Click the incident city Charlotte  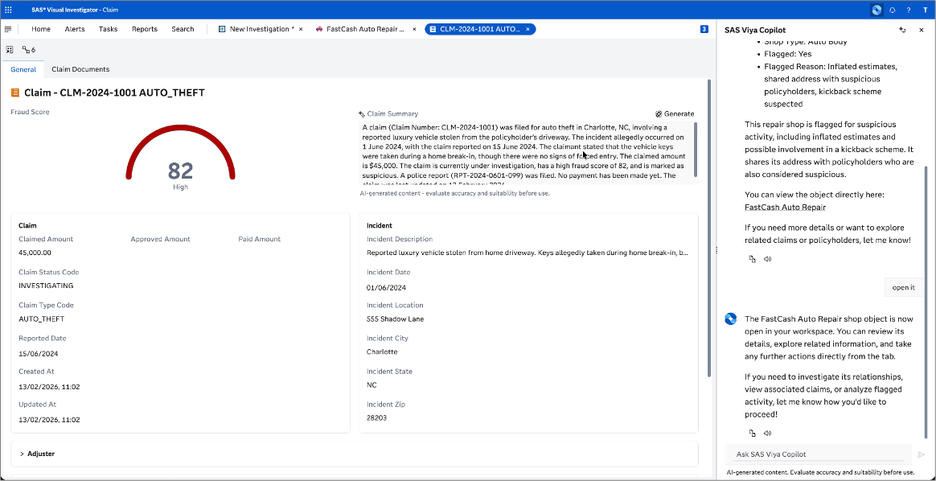[x=382, y=352]
